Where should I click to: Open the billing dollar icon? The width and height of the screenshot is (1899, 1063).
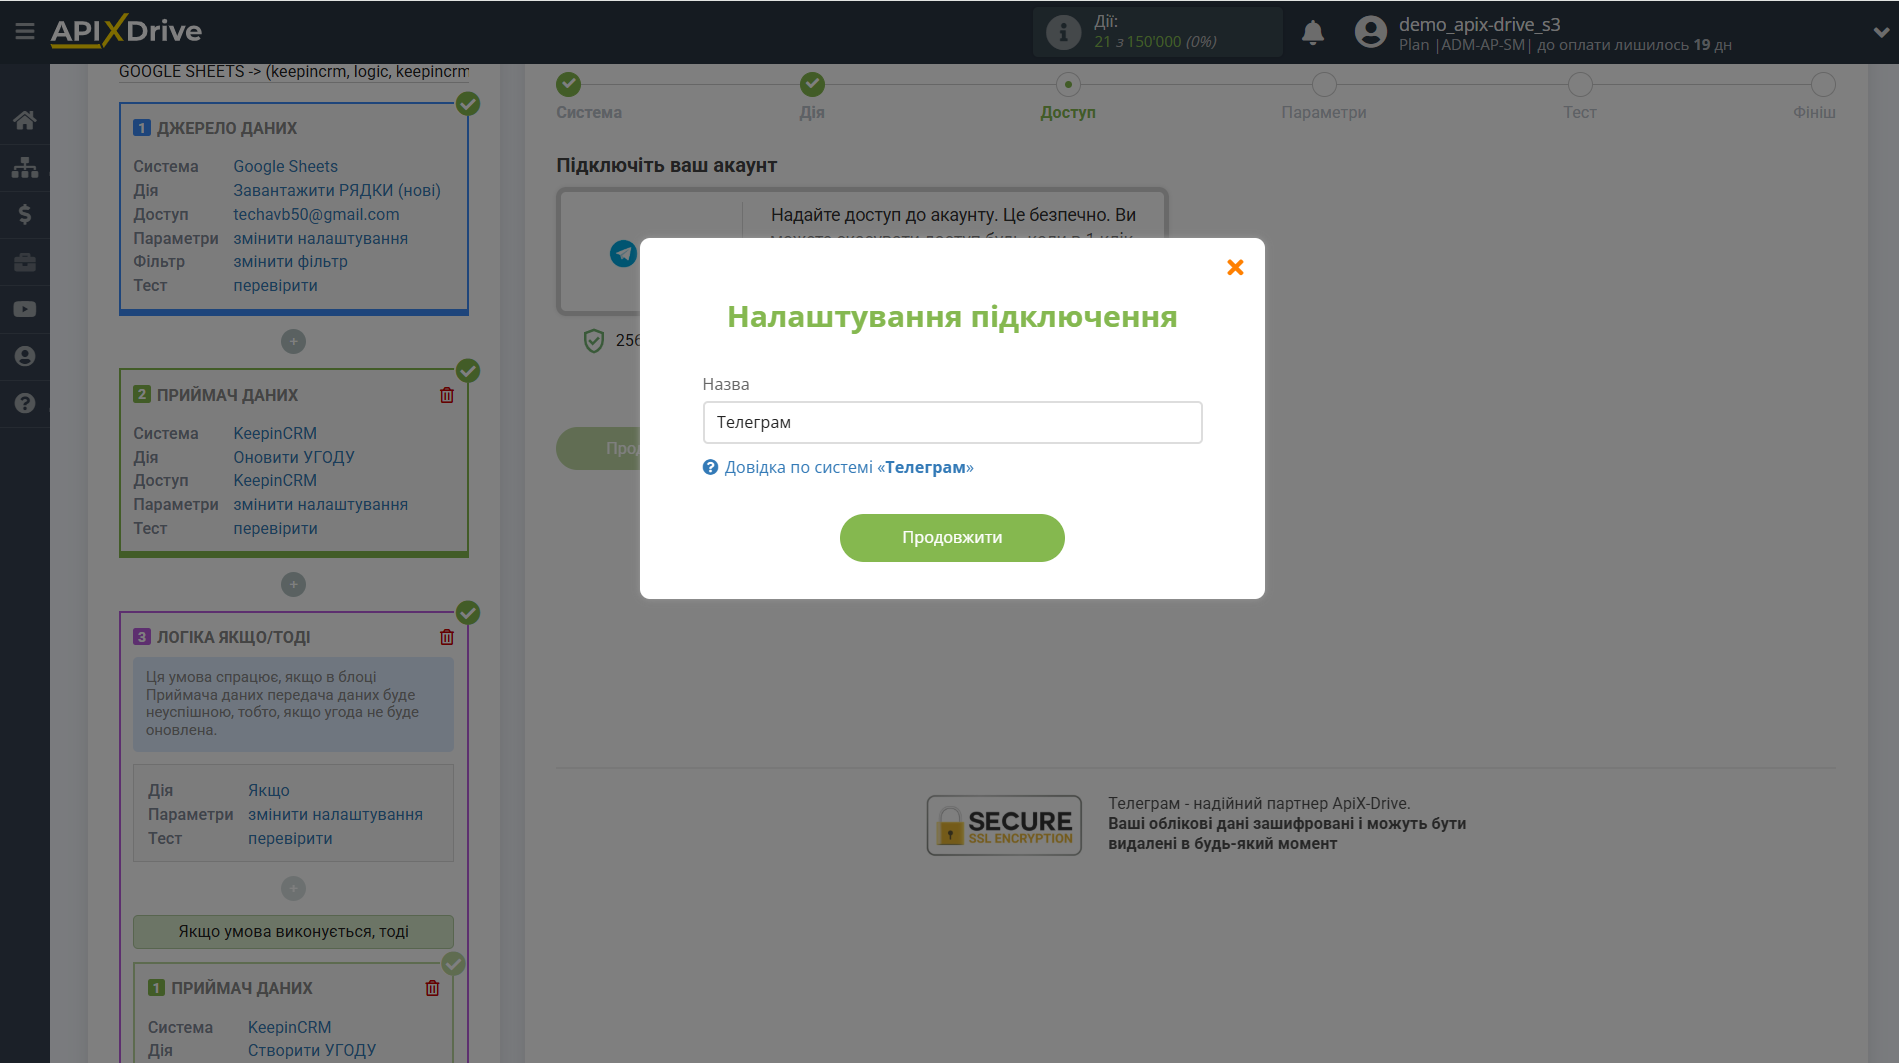click(x=25, y=214)
